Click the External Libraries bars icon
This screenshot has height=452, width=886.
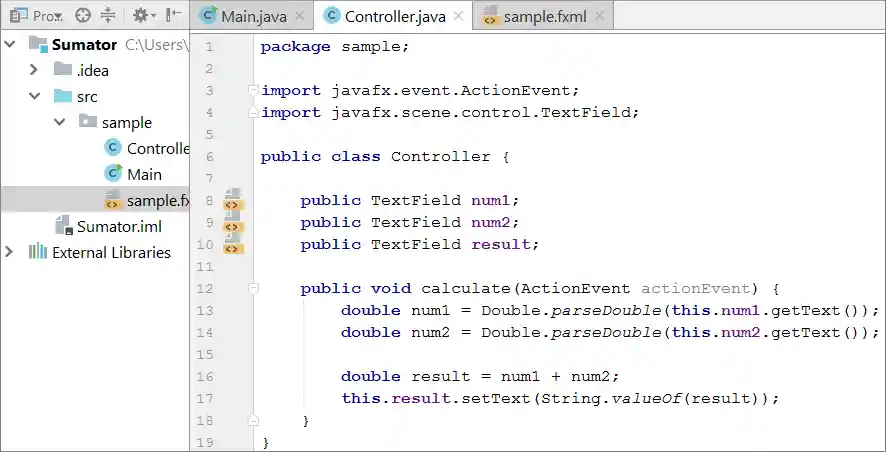point(38,251)
